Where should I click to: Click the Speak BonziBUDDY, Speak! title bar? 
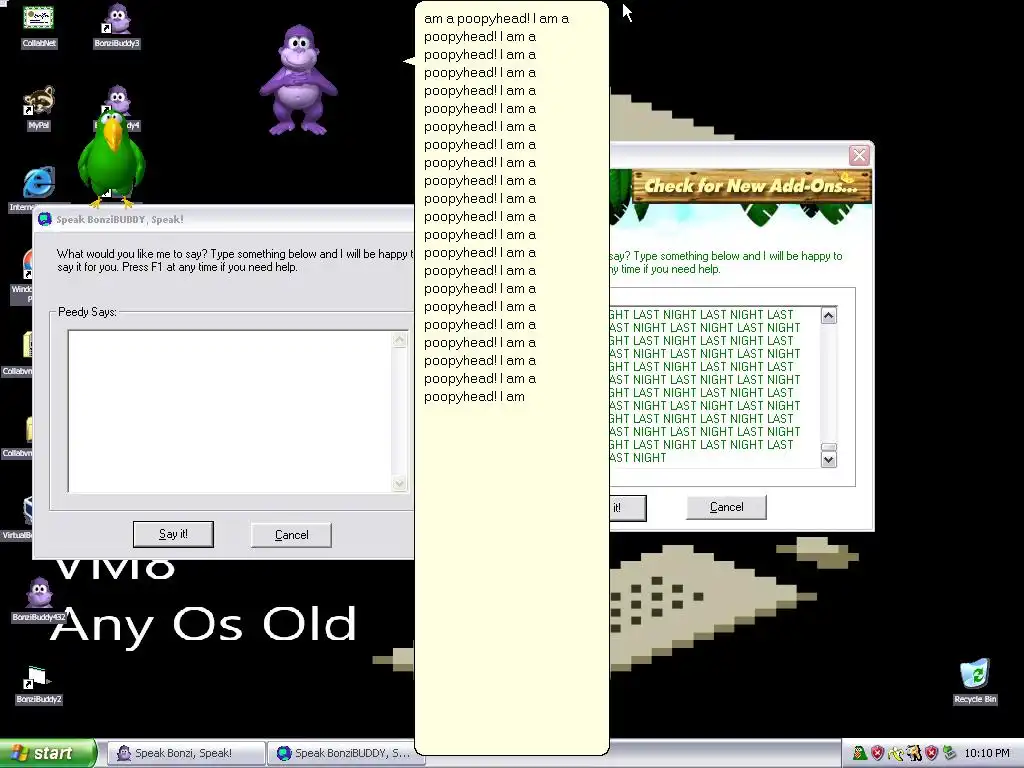pyautogui.click(x=223, y=219)
